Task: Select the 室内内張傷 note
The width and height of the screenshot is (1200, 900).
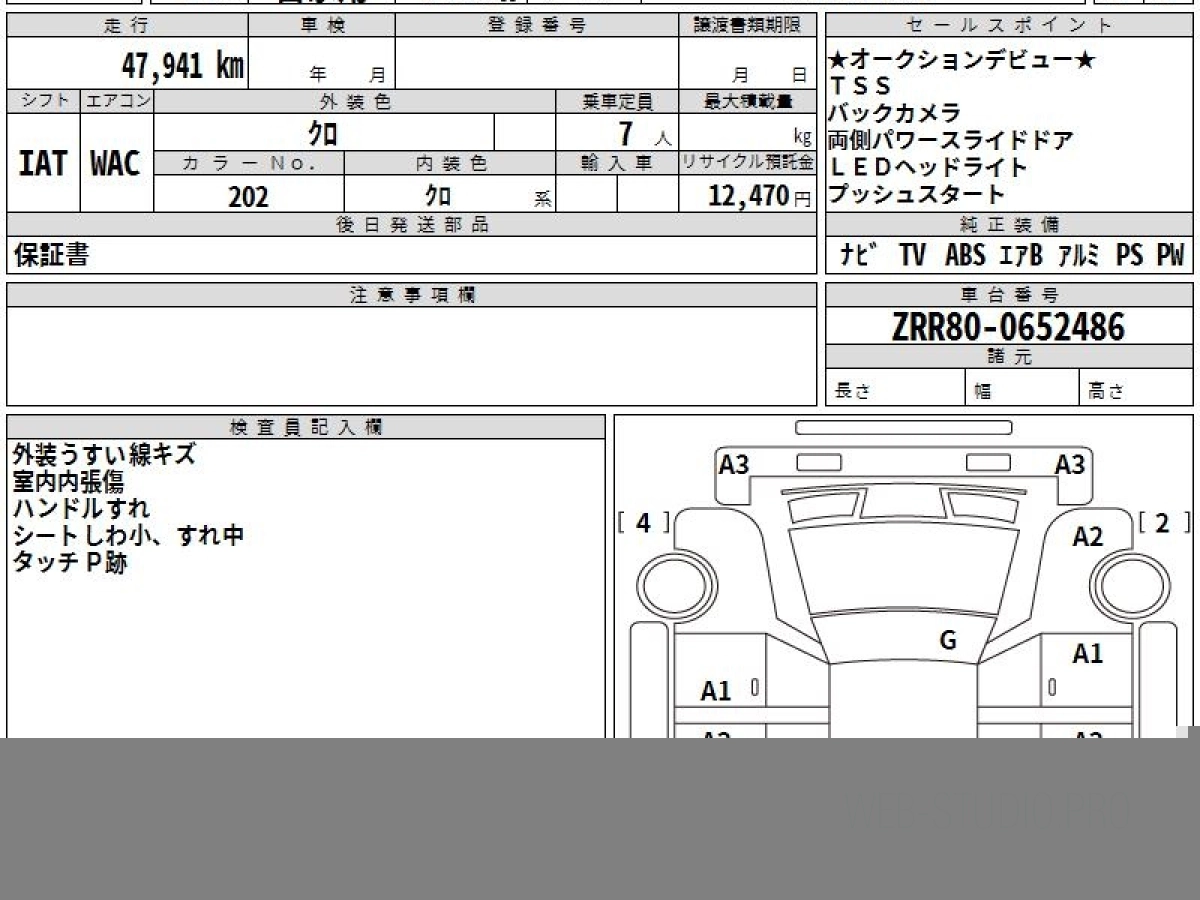Action: [x=69, y=482]
